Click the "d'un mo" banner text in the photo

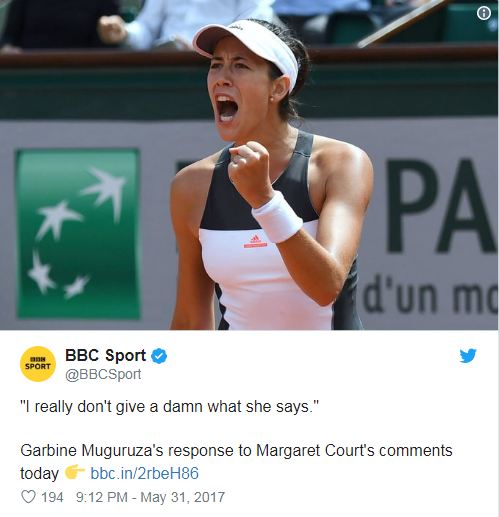coord(430,298)
